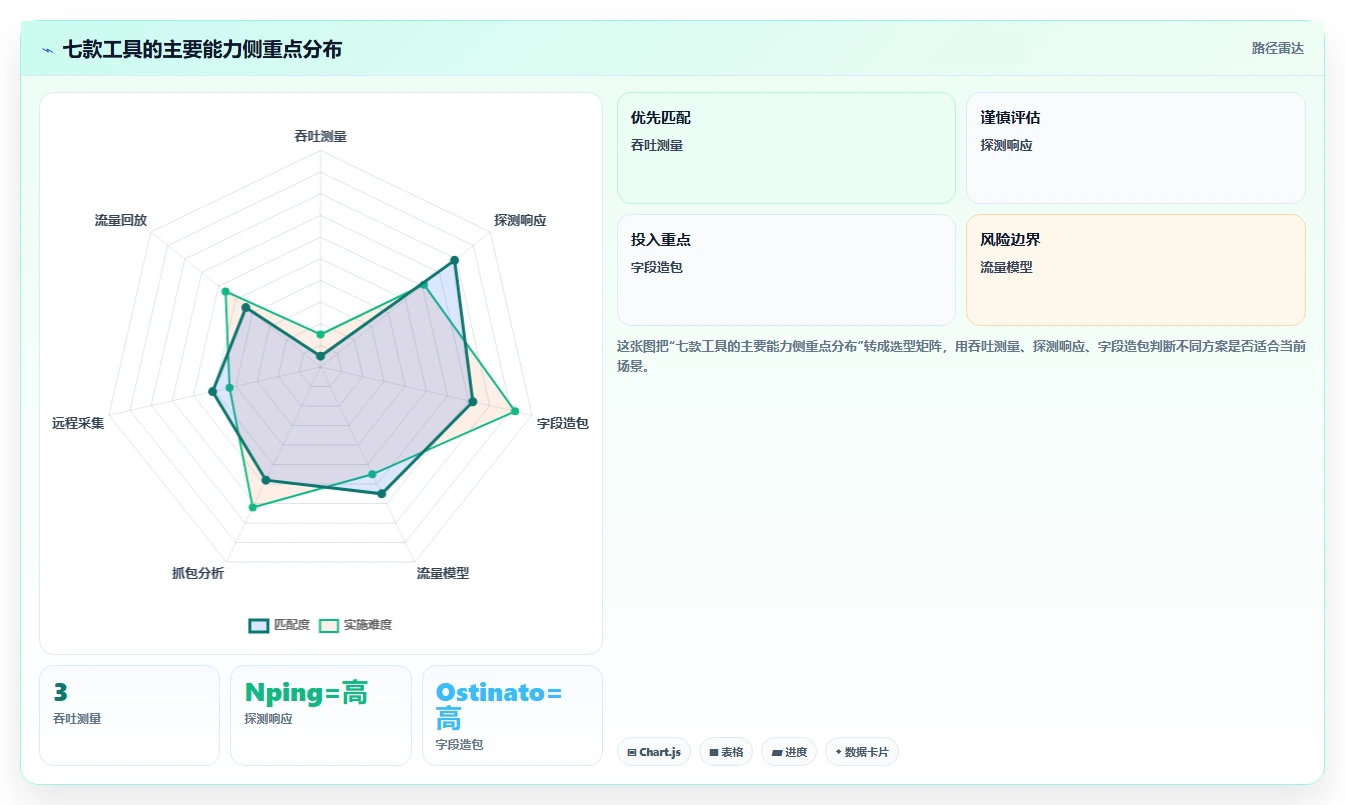This screenshot has height=805, width=1345.
Task: Click the 进度 tag chip
Action: [789, 752]
